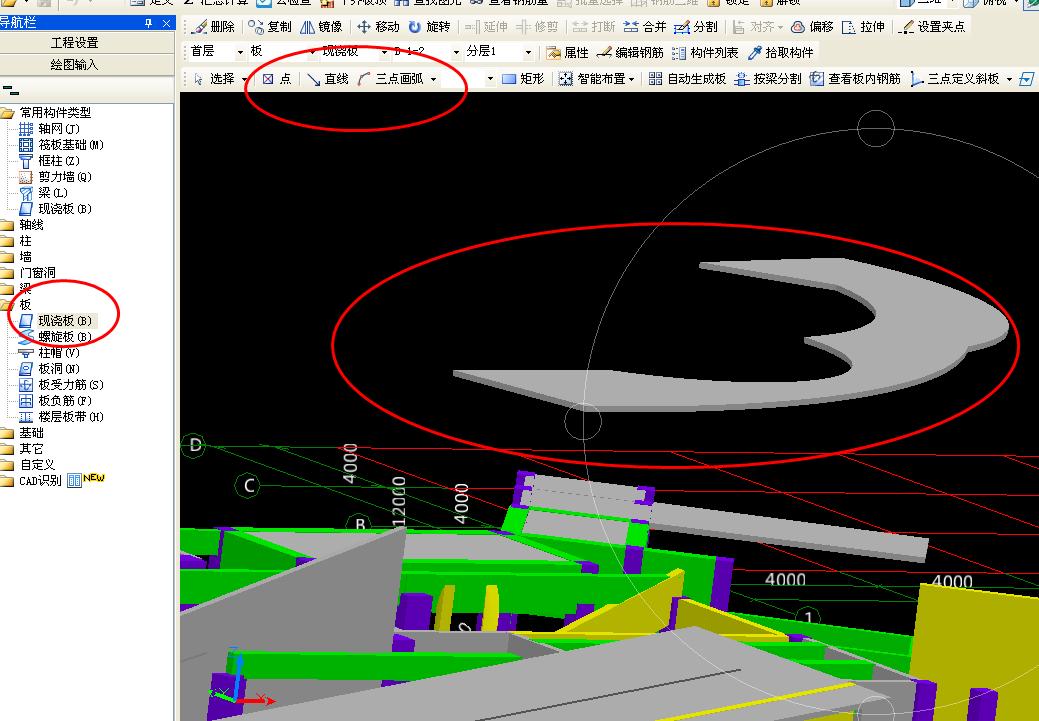The image size is (1039, 721).
Task: Select the 复制 (copy) tool
Action: (x=270, y=27)
